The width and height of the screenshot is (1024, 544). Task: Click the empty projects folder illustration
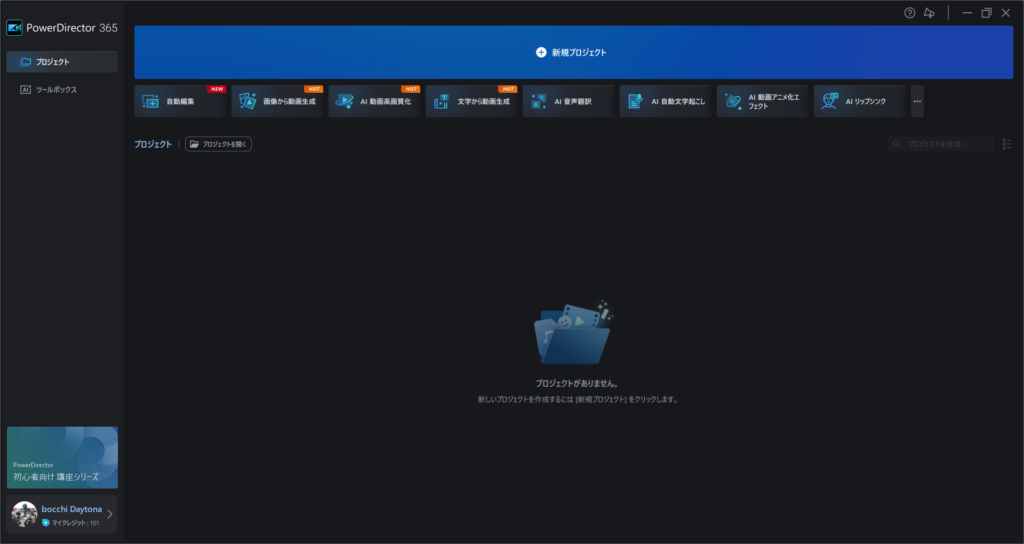[x=573, y=332]
